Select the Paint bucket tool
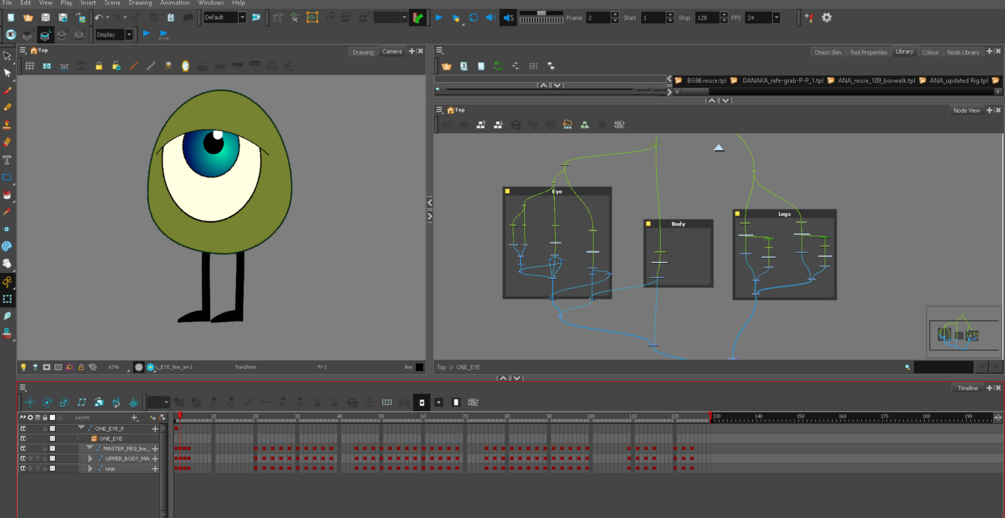This screenshot has width=1005, height=518. point(8,194)
